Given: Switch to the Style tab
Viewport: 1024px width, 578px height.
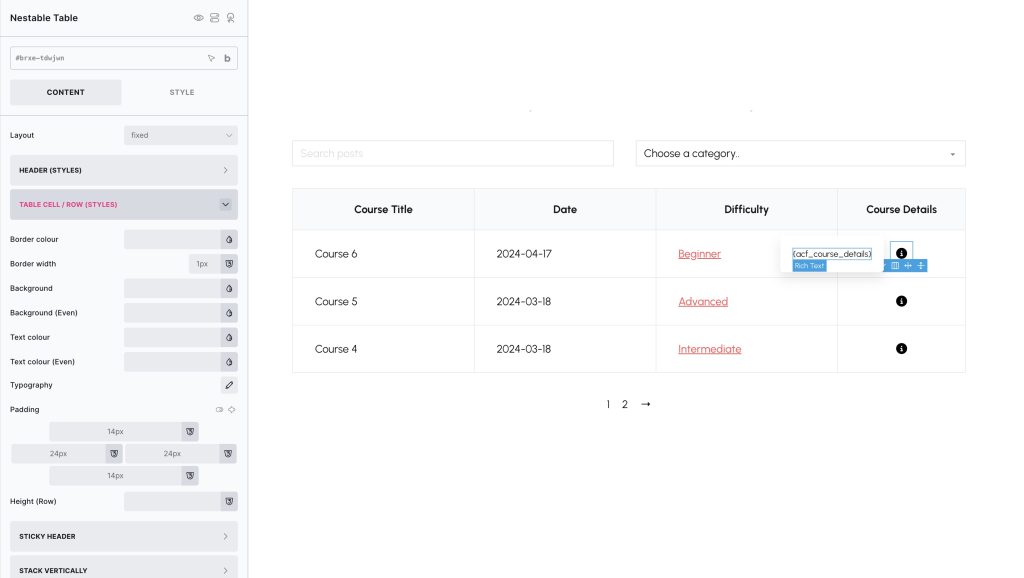Looking at the screenshot, I should coord(182,93).
